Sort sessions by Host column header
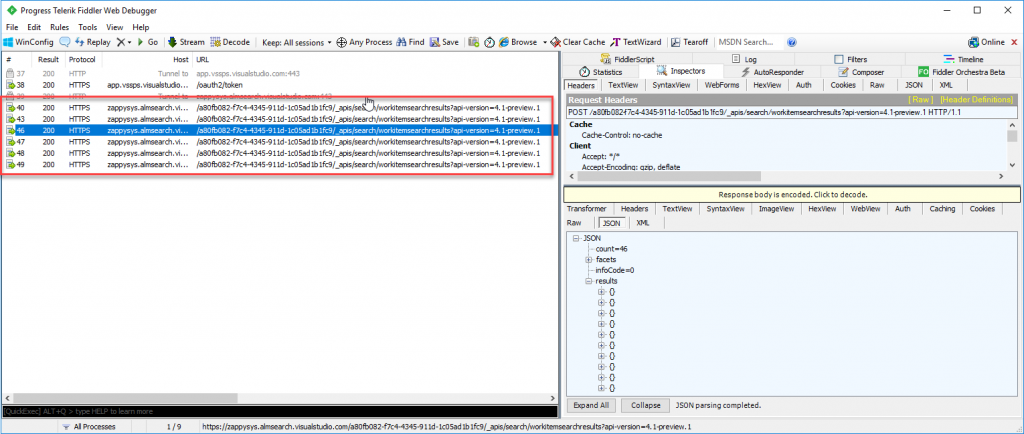This screenshot has width=1024, height=434. click(148, 59)
